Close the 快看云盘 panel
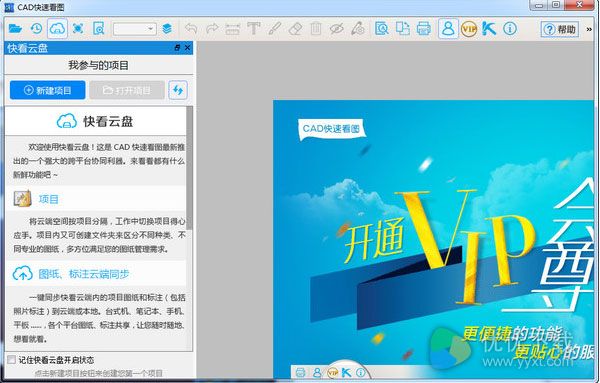This screenshot has width=600, height=383. point(187,48)
